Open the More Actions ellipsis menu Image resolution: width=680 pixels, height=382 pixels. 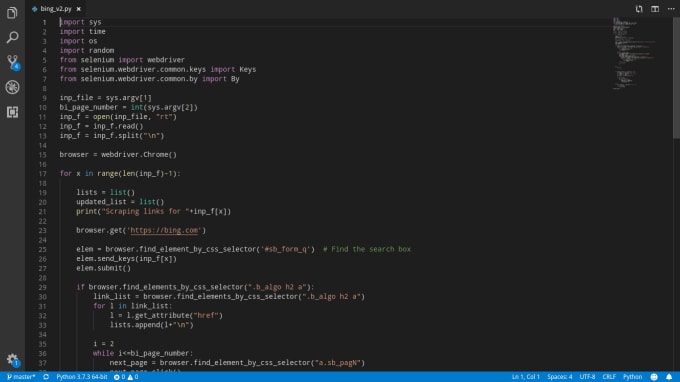coord(671,9)
